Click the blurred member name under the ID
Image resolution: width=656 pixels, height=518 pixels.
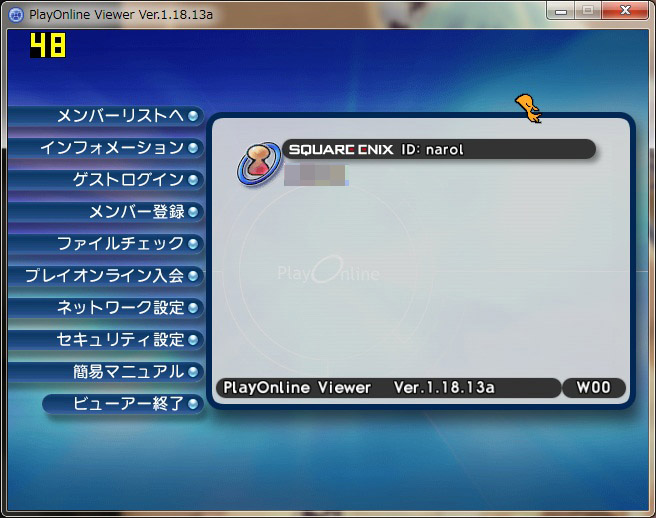pyautogui.click(x=316, y=175)
